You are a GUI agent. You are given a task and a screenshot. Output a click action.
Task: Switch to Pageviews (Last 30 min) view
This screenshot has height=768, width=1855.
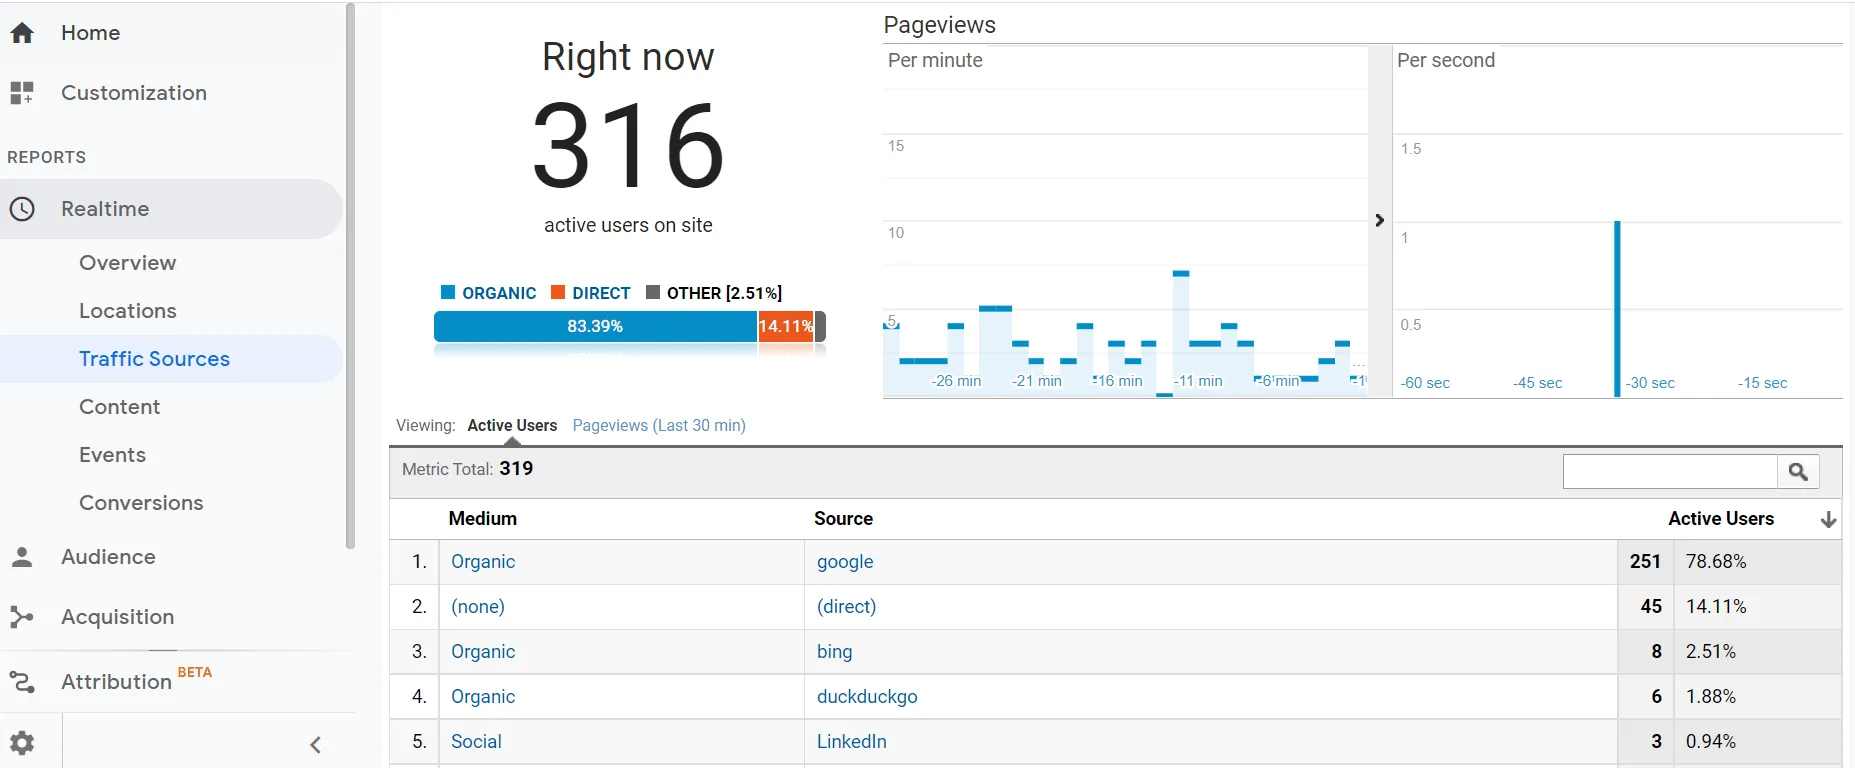659,426
